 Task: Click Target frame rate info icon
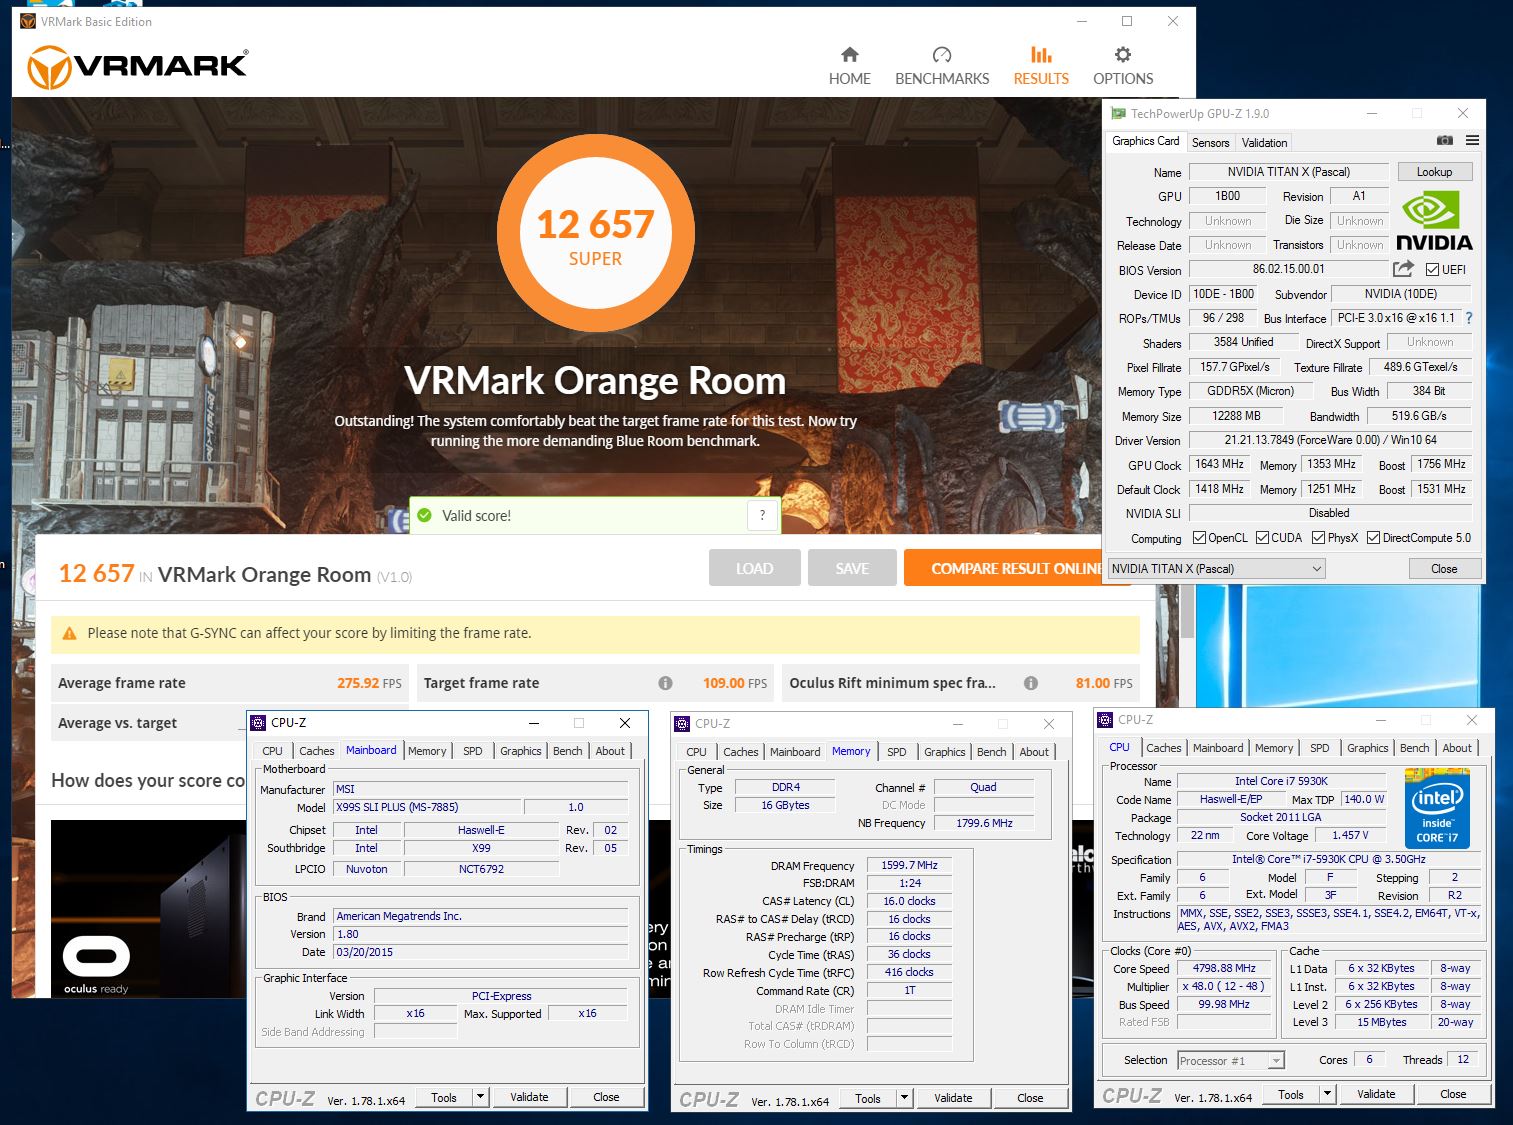pyautogui.click(x=665, y=683)
